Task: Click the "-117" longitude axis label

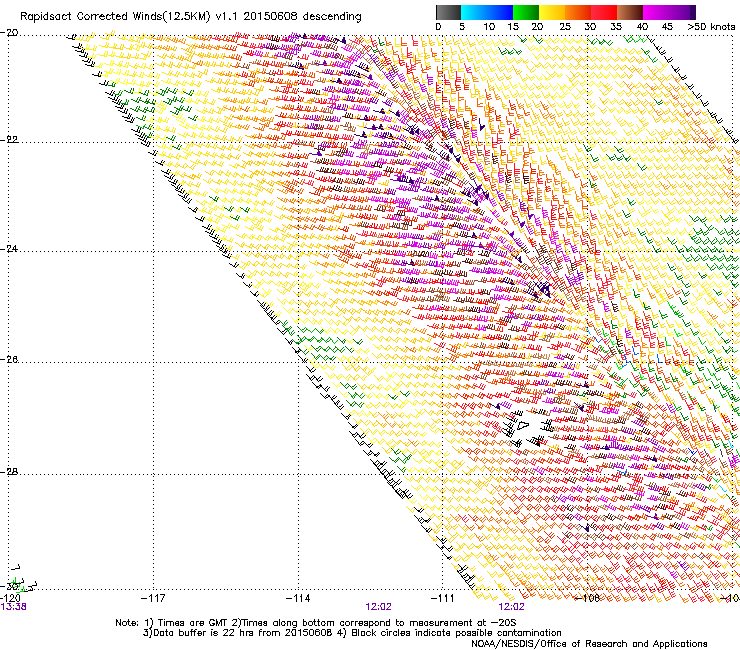Action: point(153,598)
